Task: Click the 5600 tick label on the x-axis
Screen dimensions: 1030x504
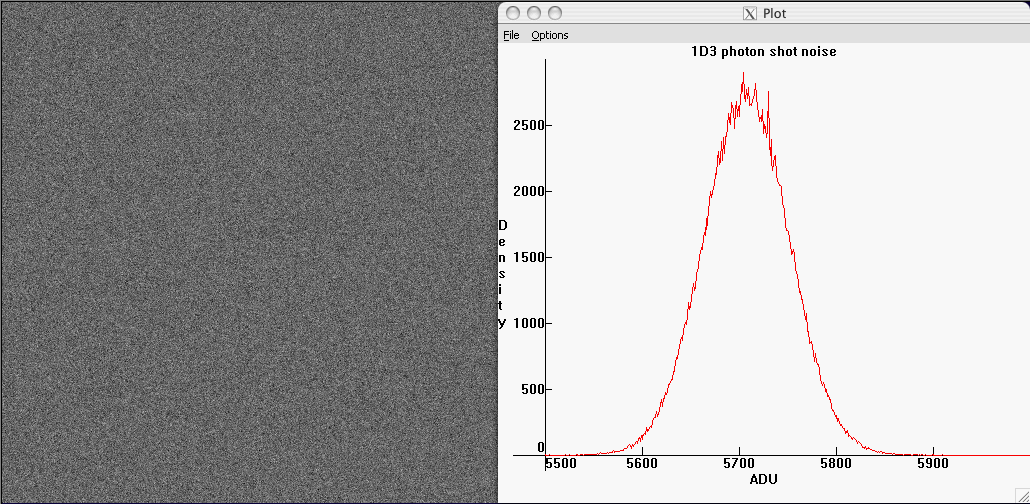Action: (642, 464)
